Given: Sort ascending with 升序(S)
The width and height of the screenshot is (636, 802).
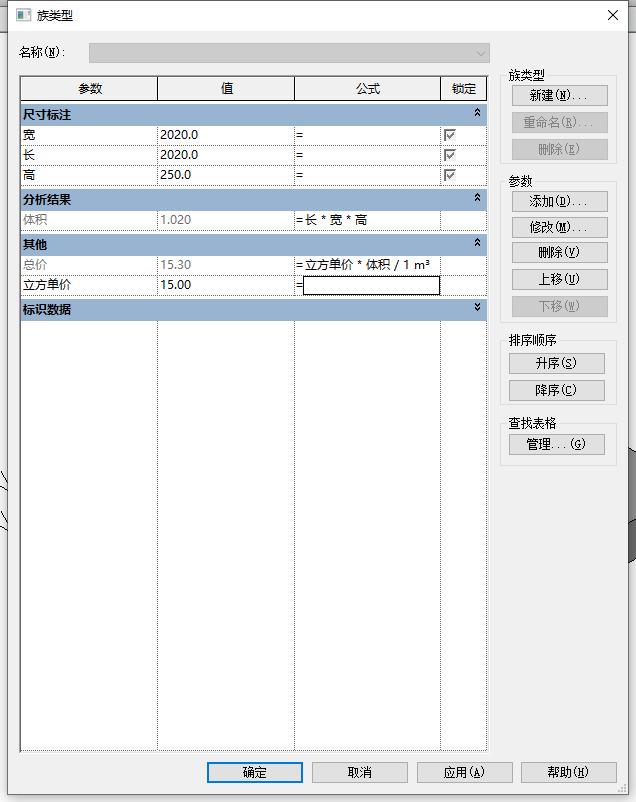Looking at the screenshot, I should coord(557,364).
